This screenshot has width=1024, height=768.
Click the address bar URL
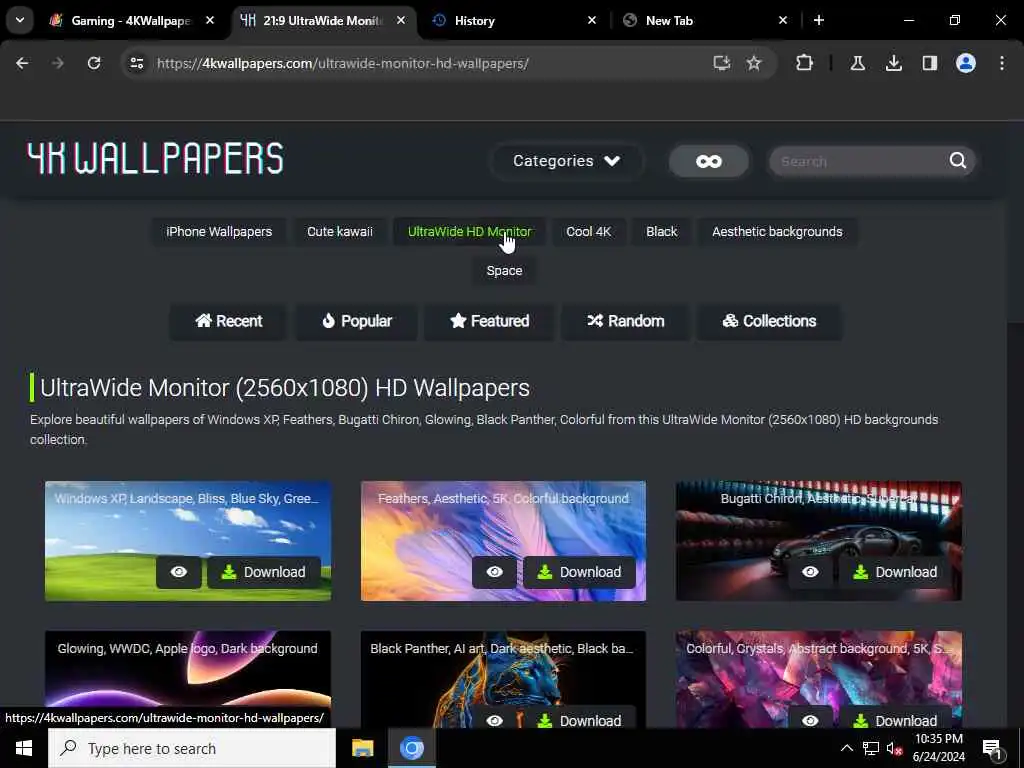(343, 63)
